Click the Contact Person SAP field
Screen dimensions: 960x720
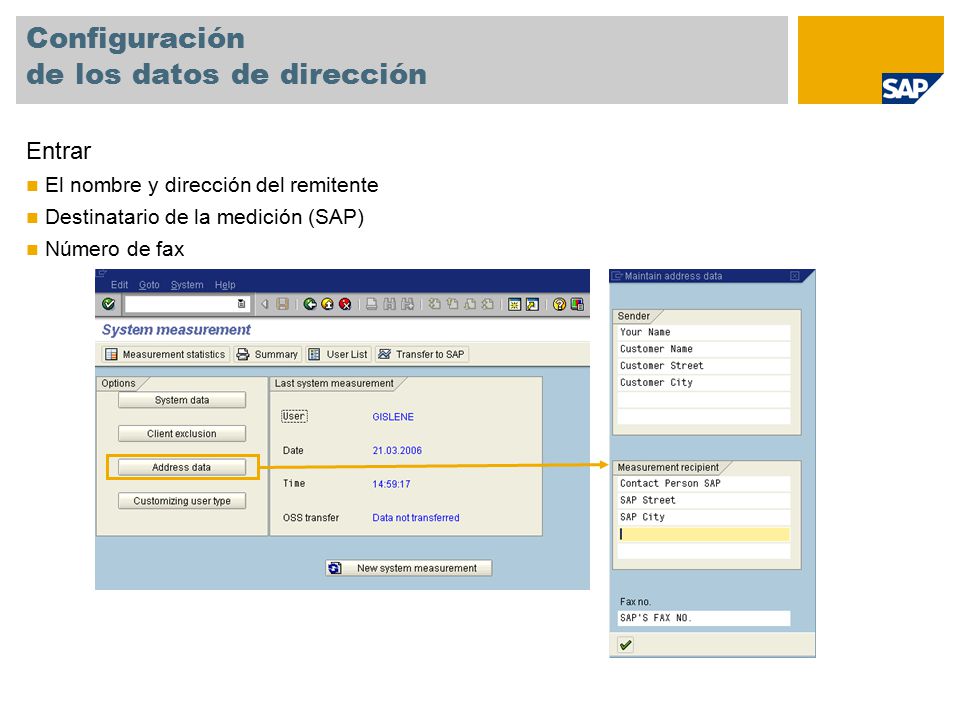coord(704,484)
